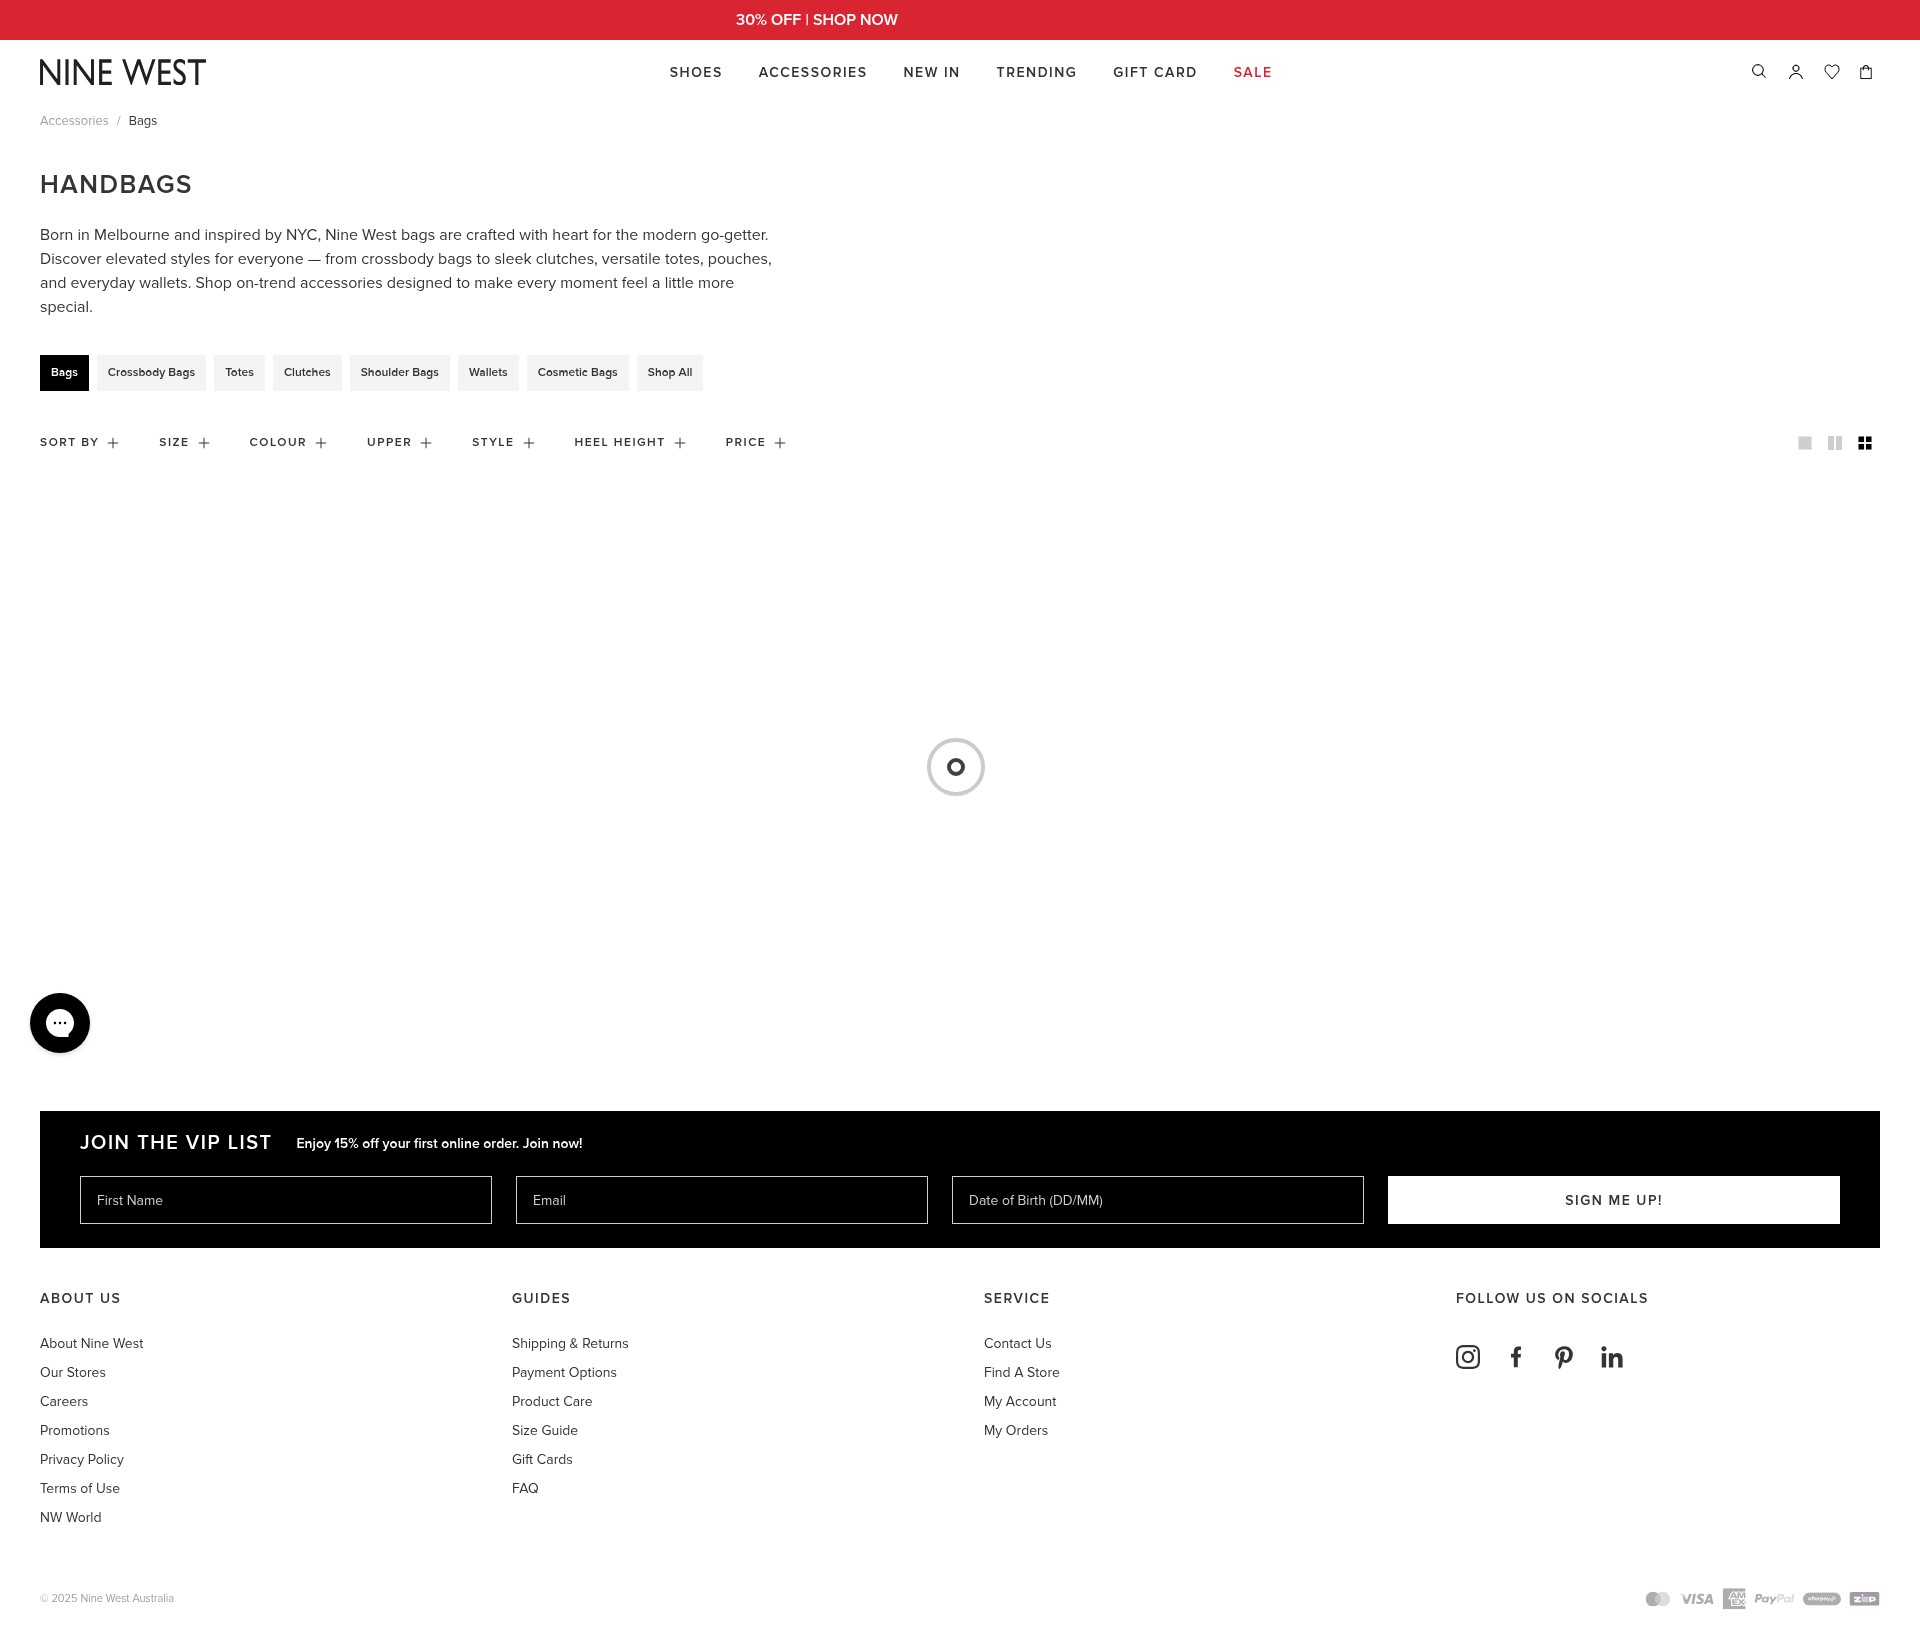Open the shopping bag icon
Image resolution: width=1920 pixels, height=1646 pixels.
click(1866, 72)
